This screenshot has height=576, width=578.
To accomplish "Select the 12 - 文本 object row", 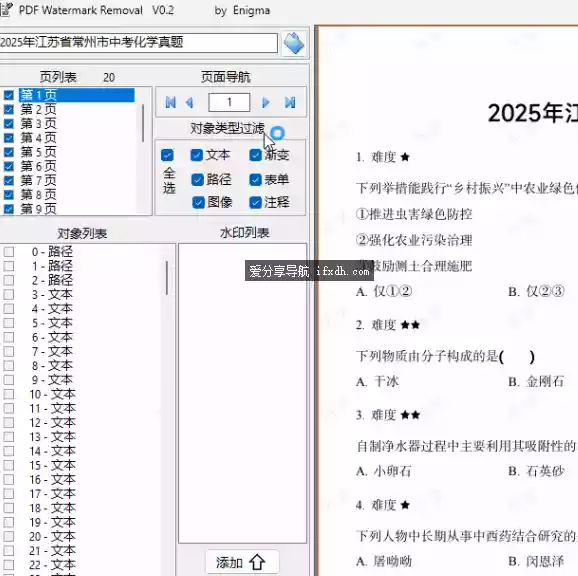I will (x=52, y=422).
